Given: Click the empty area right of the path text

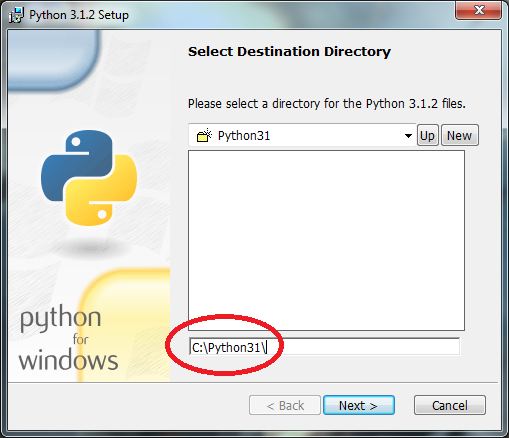Looking at the screenshot, I should (x=363, y=347).
